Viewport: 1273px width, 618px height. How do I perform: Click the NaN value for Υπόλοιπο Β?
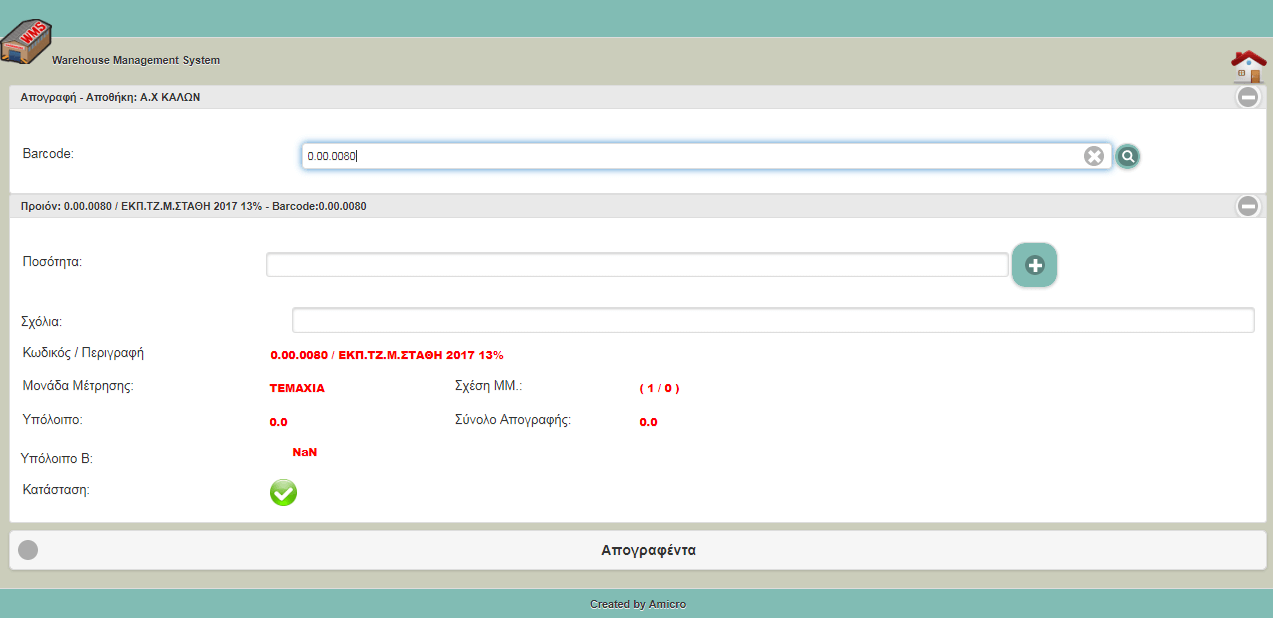click(x=305, y=452)
